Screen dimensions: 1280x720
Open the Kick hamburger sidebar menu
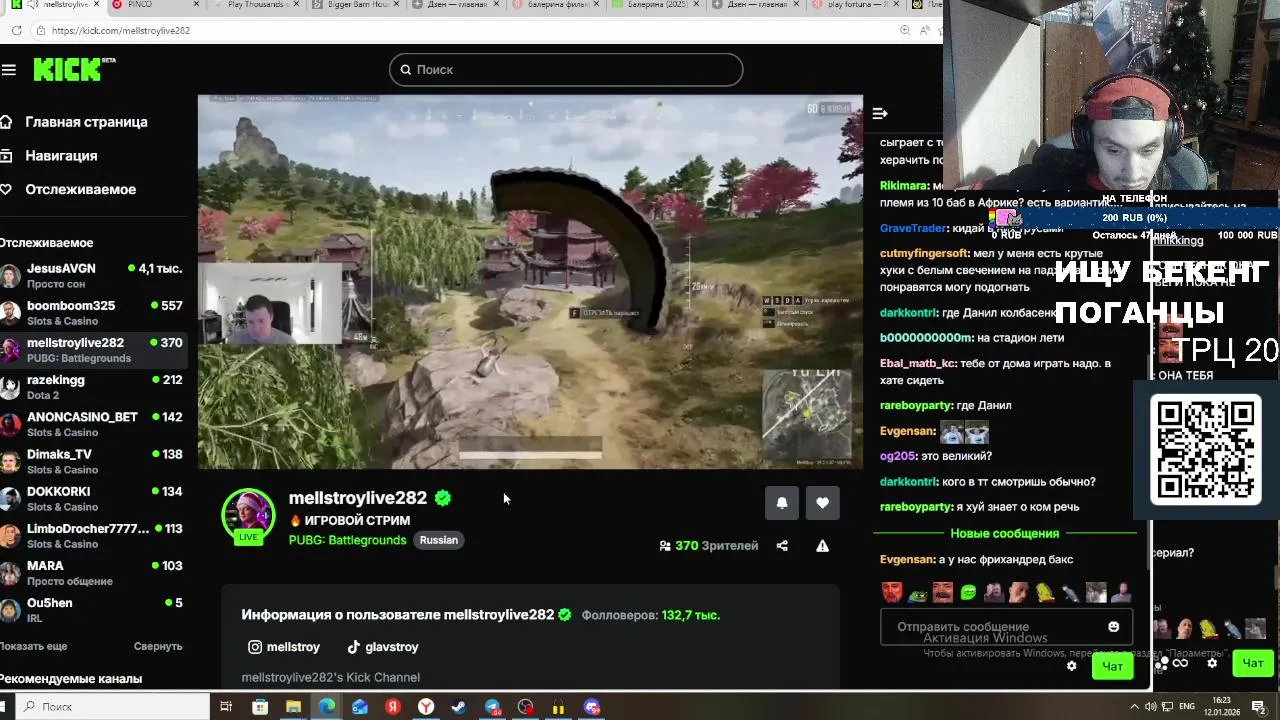9,69
